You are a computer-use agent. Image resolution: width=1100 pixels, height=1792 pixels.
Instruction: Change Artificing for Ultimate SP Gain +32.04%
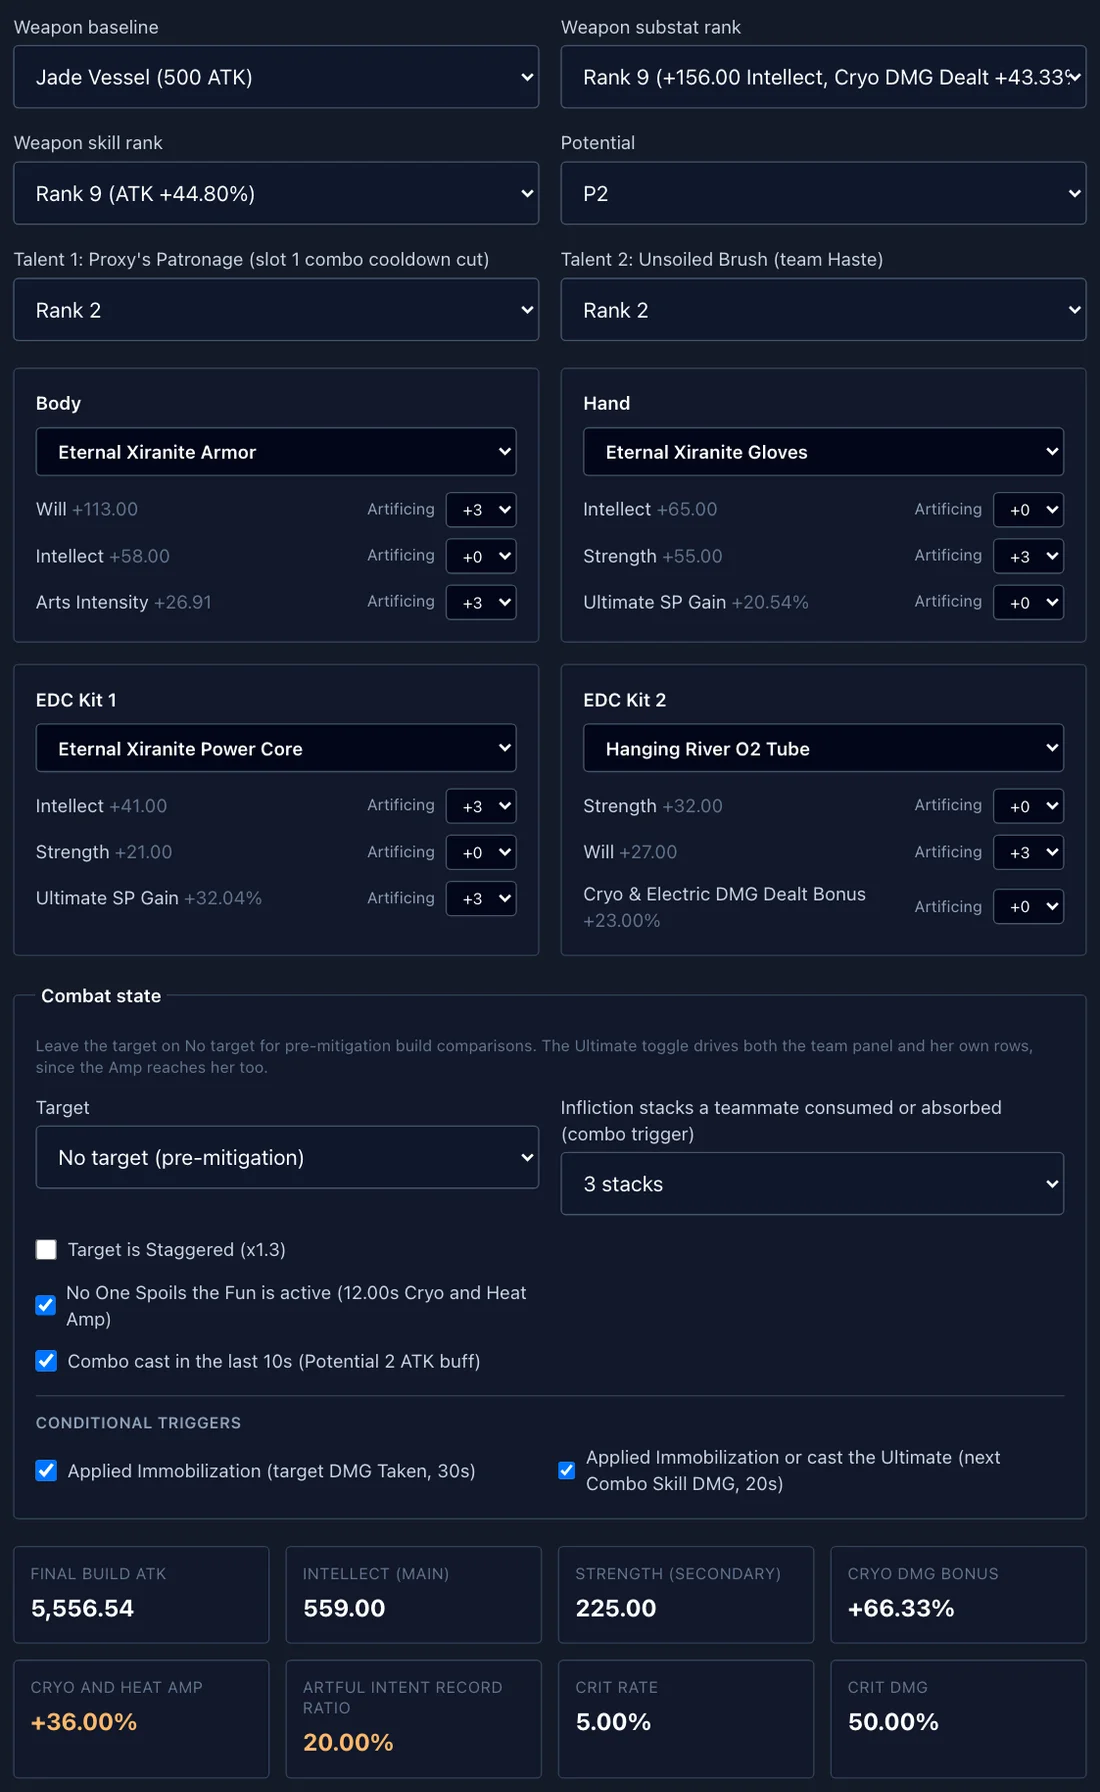tap(481, 898)
